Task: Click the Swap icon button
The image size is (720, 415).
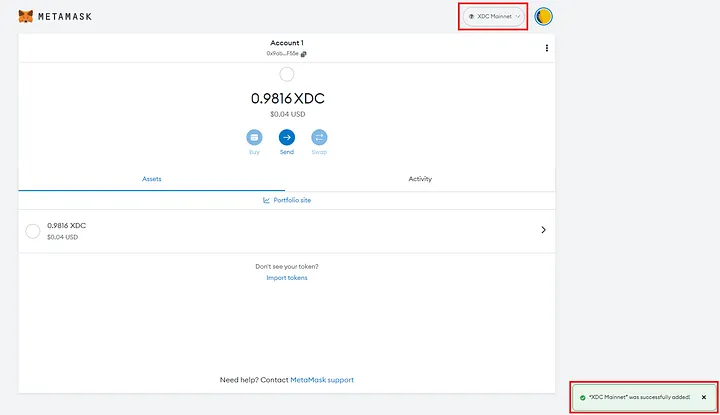Action: (320, 138)
